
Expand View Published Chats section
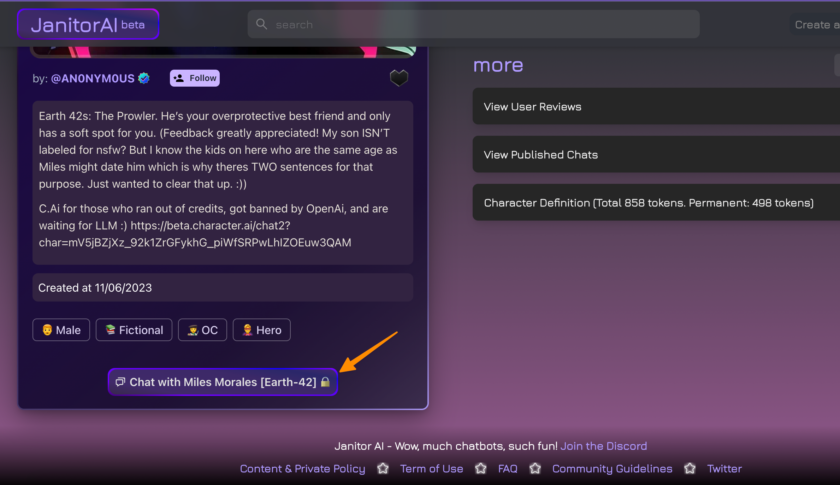[x=656, y=154]
